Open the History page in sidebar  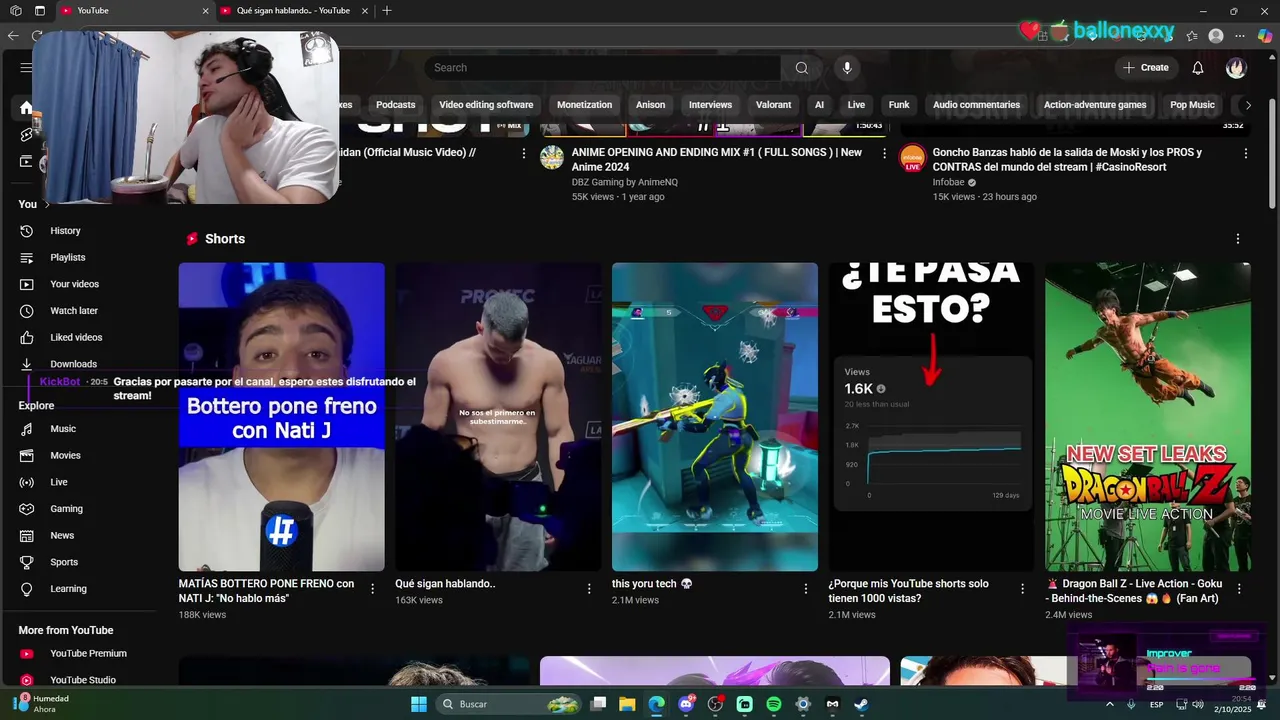coord(65,231)
